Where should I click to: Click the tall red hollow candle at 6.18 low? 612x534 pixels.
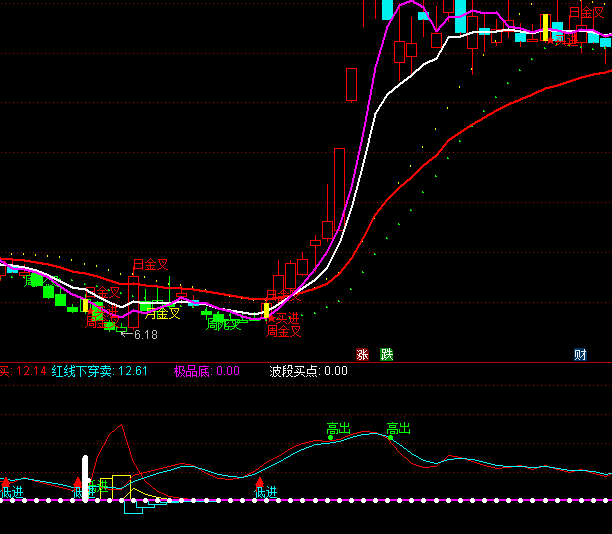[x=133, y=301]
